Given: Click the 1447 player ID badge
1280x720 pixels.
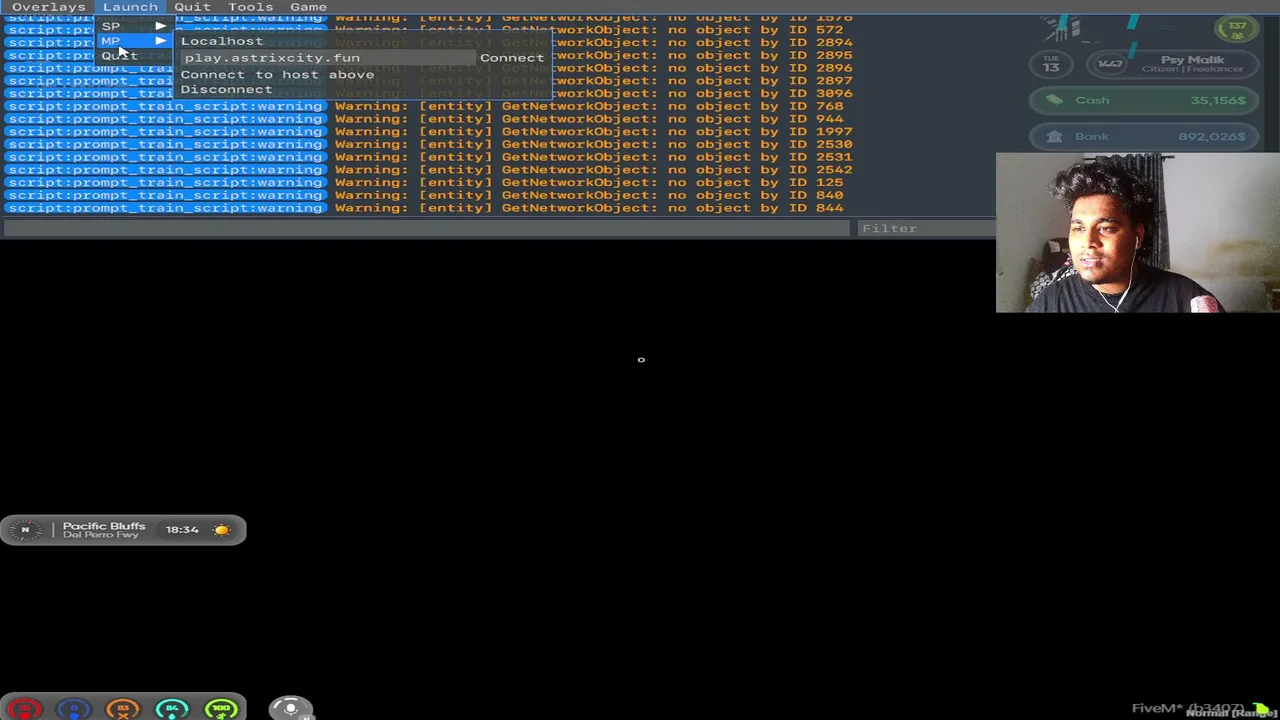Looking at the screenshot, I should (x=1110, y=64).
